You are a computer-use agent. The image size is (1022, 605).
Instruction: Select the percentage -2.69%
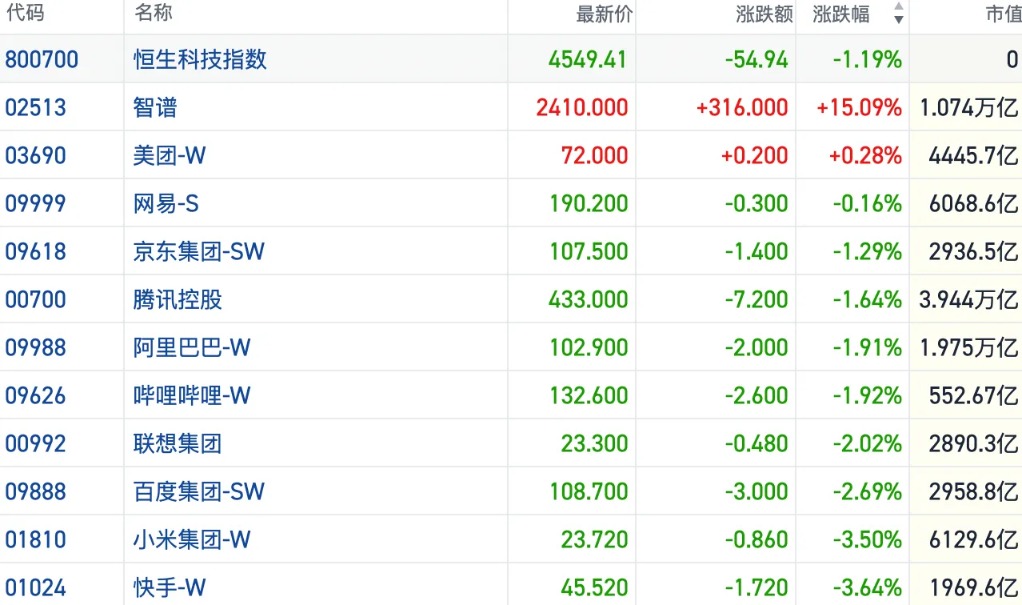click(868, 492)
